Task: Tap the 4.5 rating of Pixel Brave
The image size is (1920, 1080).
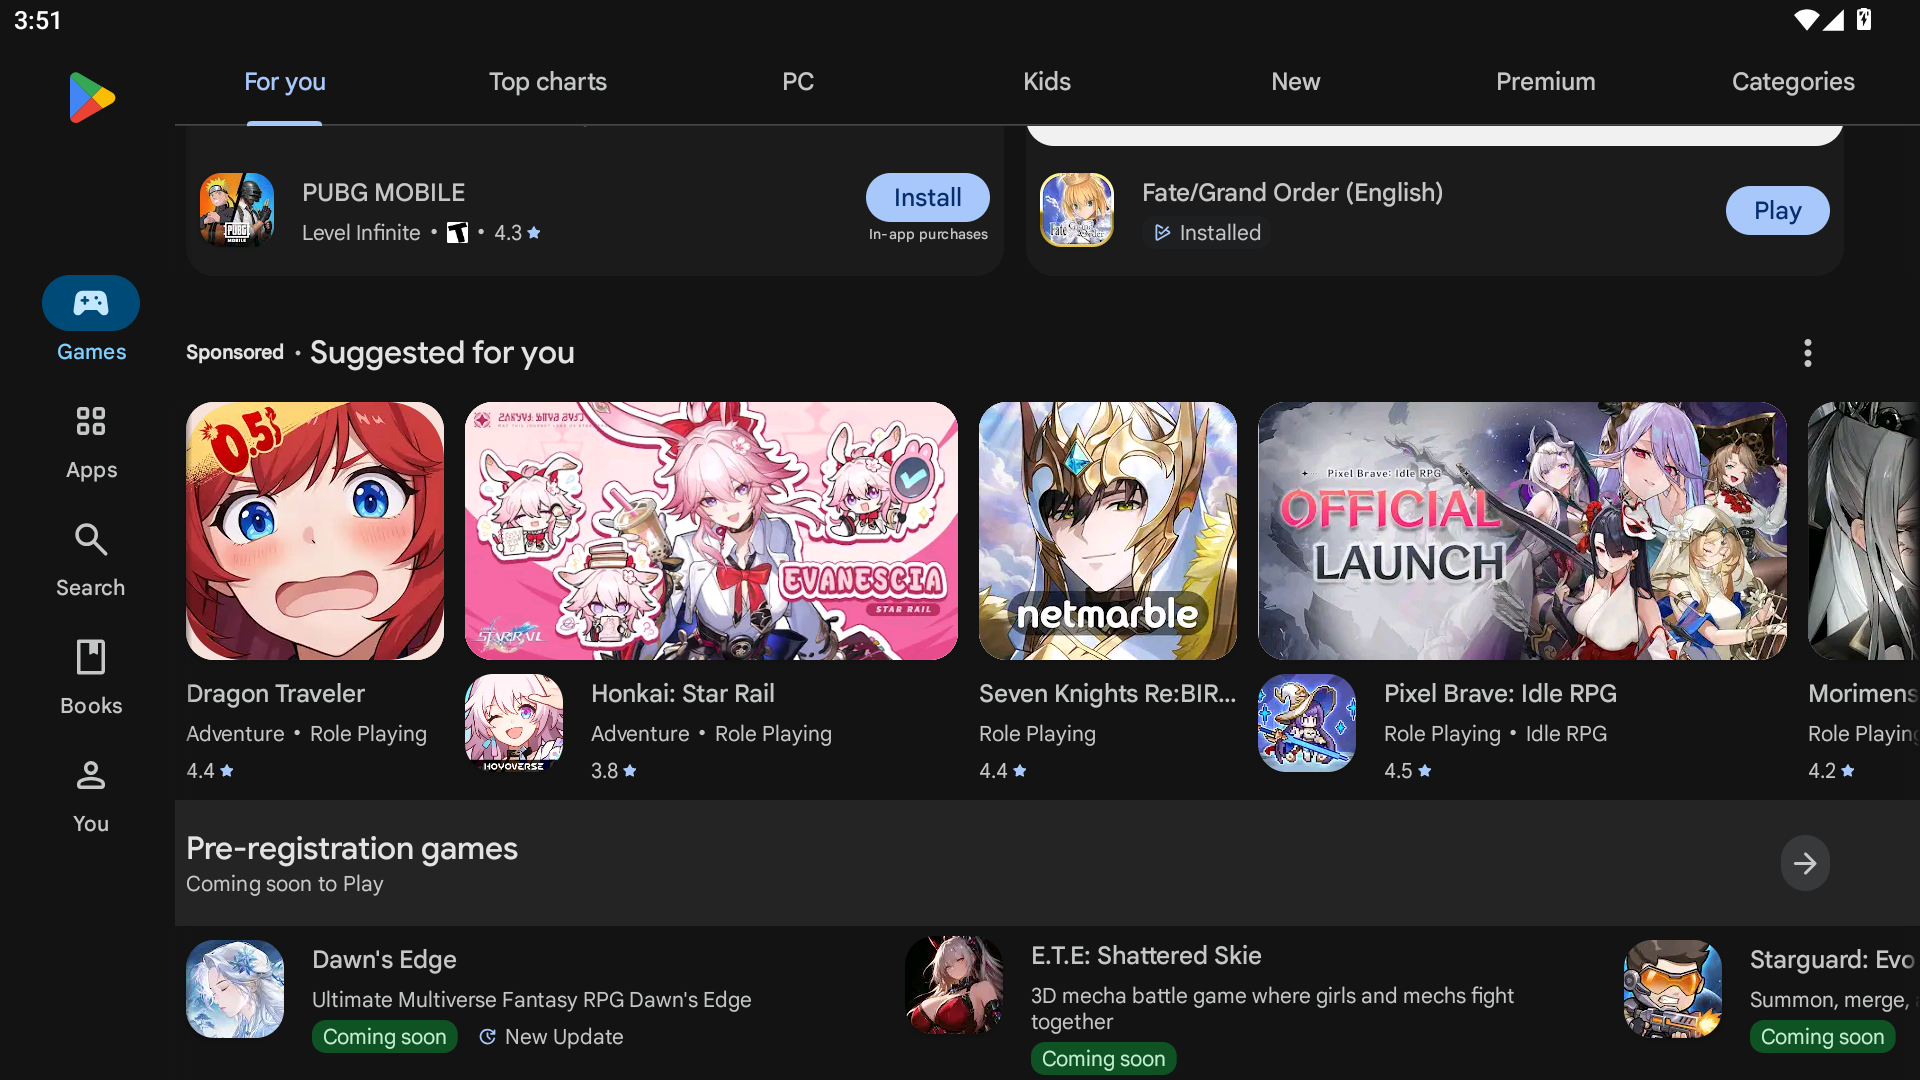Action: coord(1408,771)
